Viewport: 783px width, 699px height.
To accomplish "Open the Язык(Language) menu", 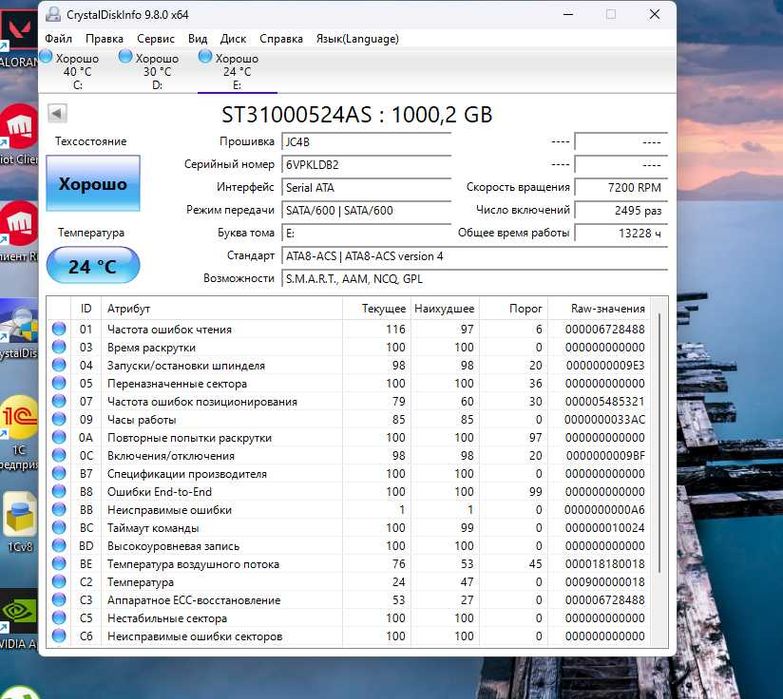I will [x=358, y=39].
